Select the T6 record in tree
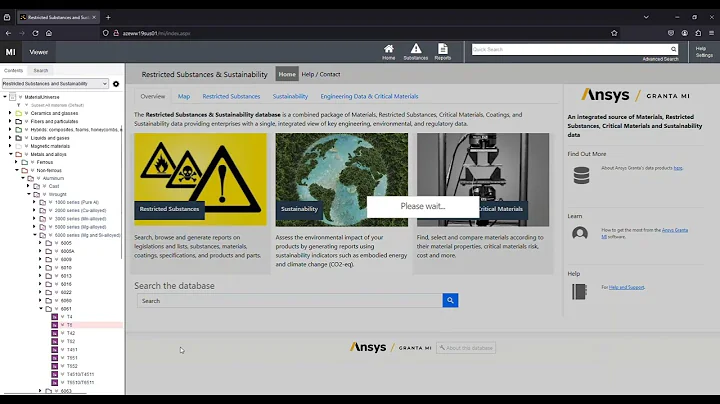 click(70, 325)
